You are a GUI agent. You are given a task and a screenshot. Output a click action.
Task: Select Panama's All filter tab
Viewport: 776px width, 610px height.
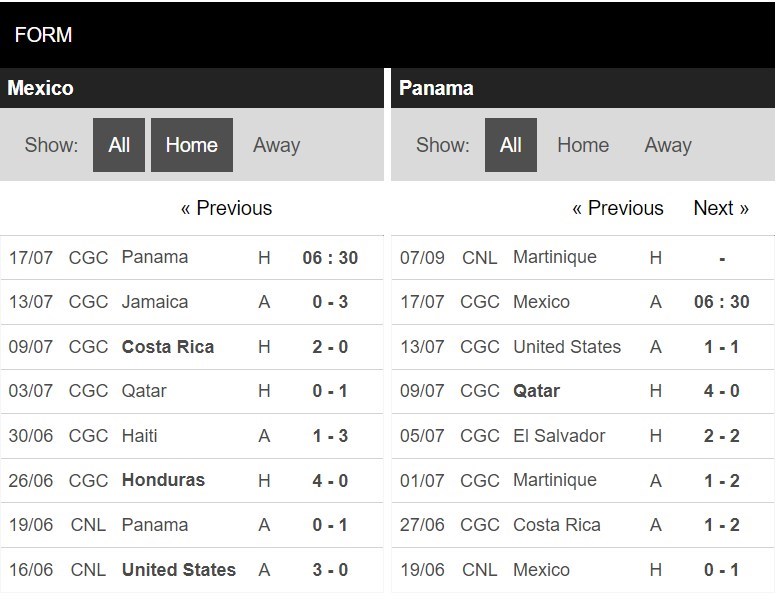(511, 145)
